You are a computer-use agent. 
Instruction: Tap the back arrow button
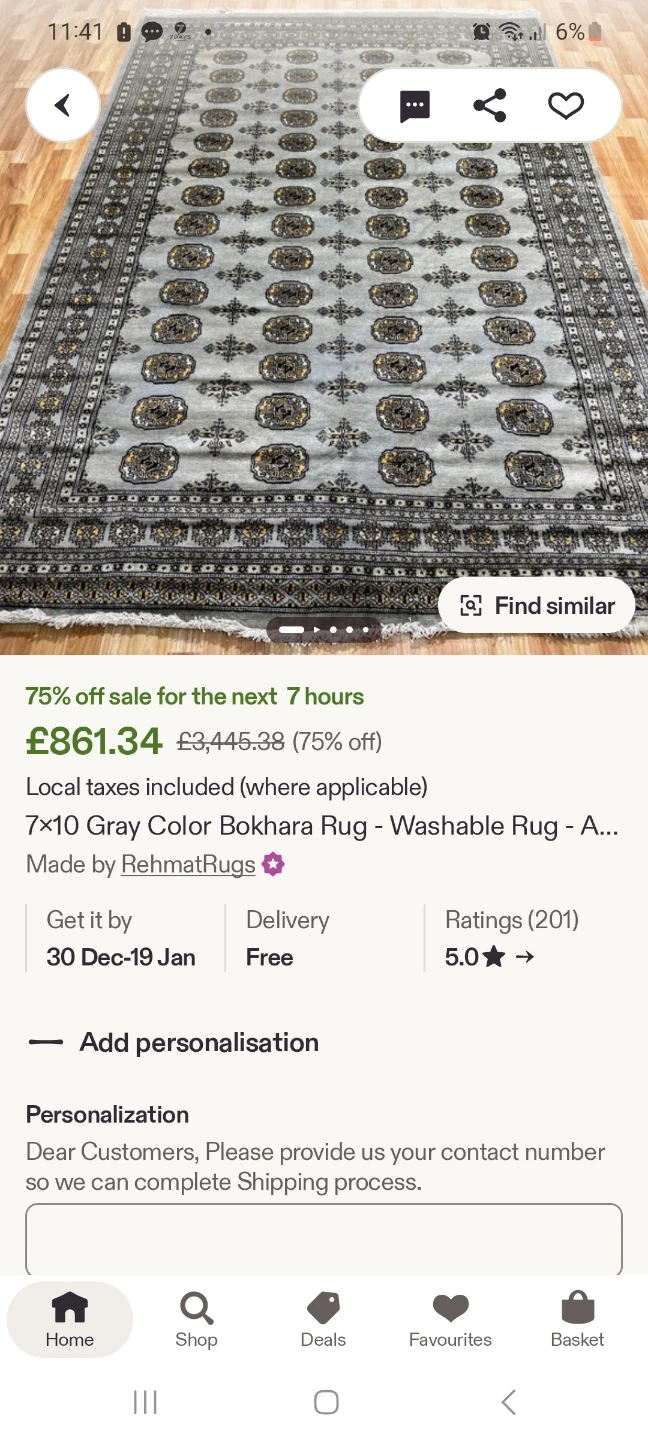(x=63, y=105)
